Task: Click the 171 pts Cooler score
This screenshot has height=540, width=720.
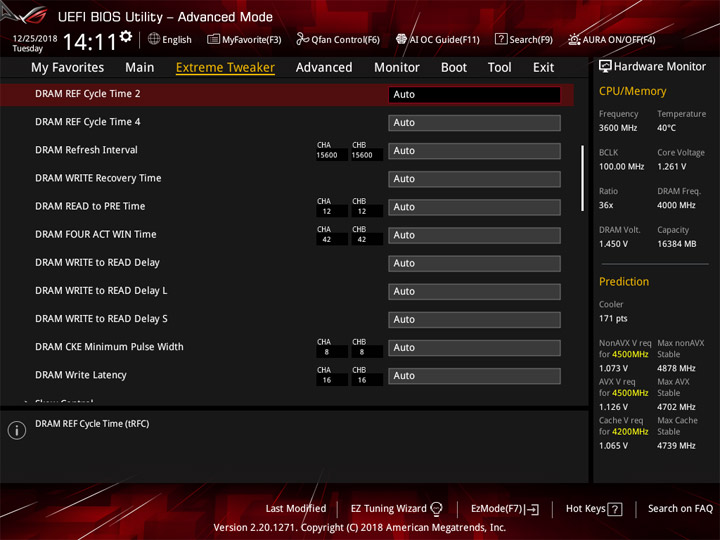Action: pos(613,319)
